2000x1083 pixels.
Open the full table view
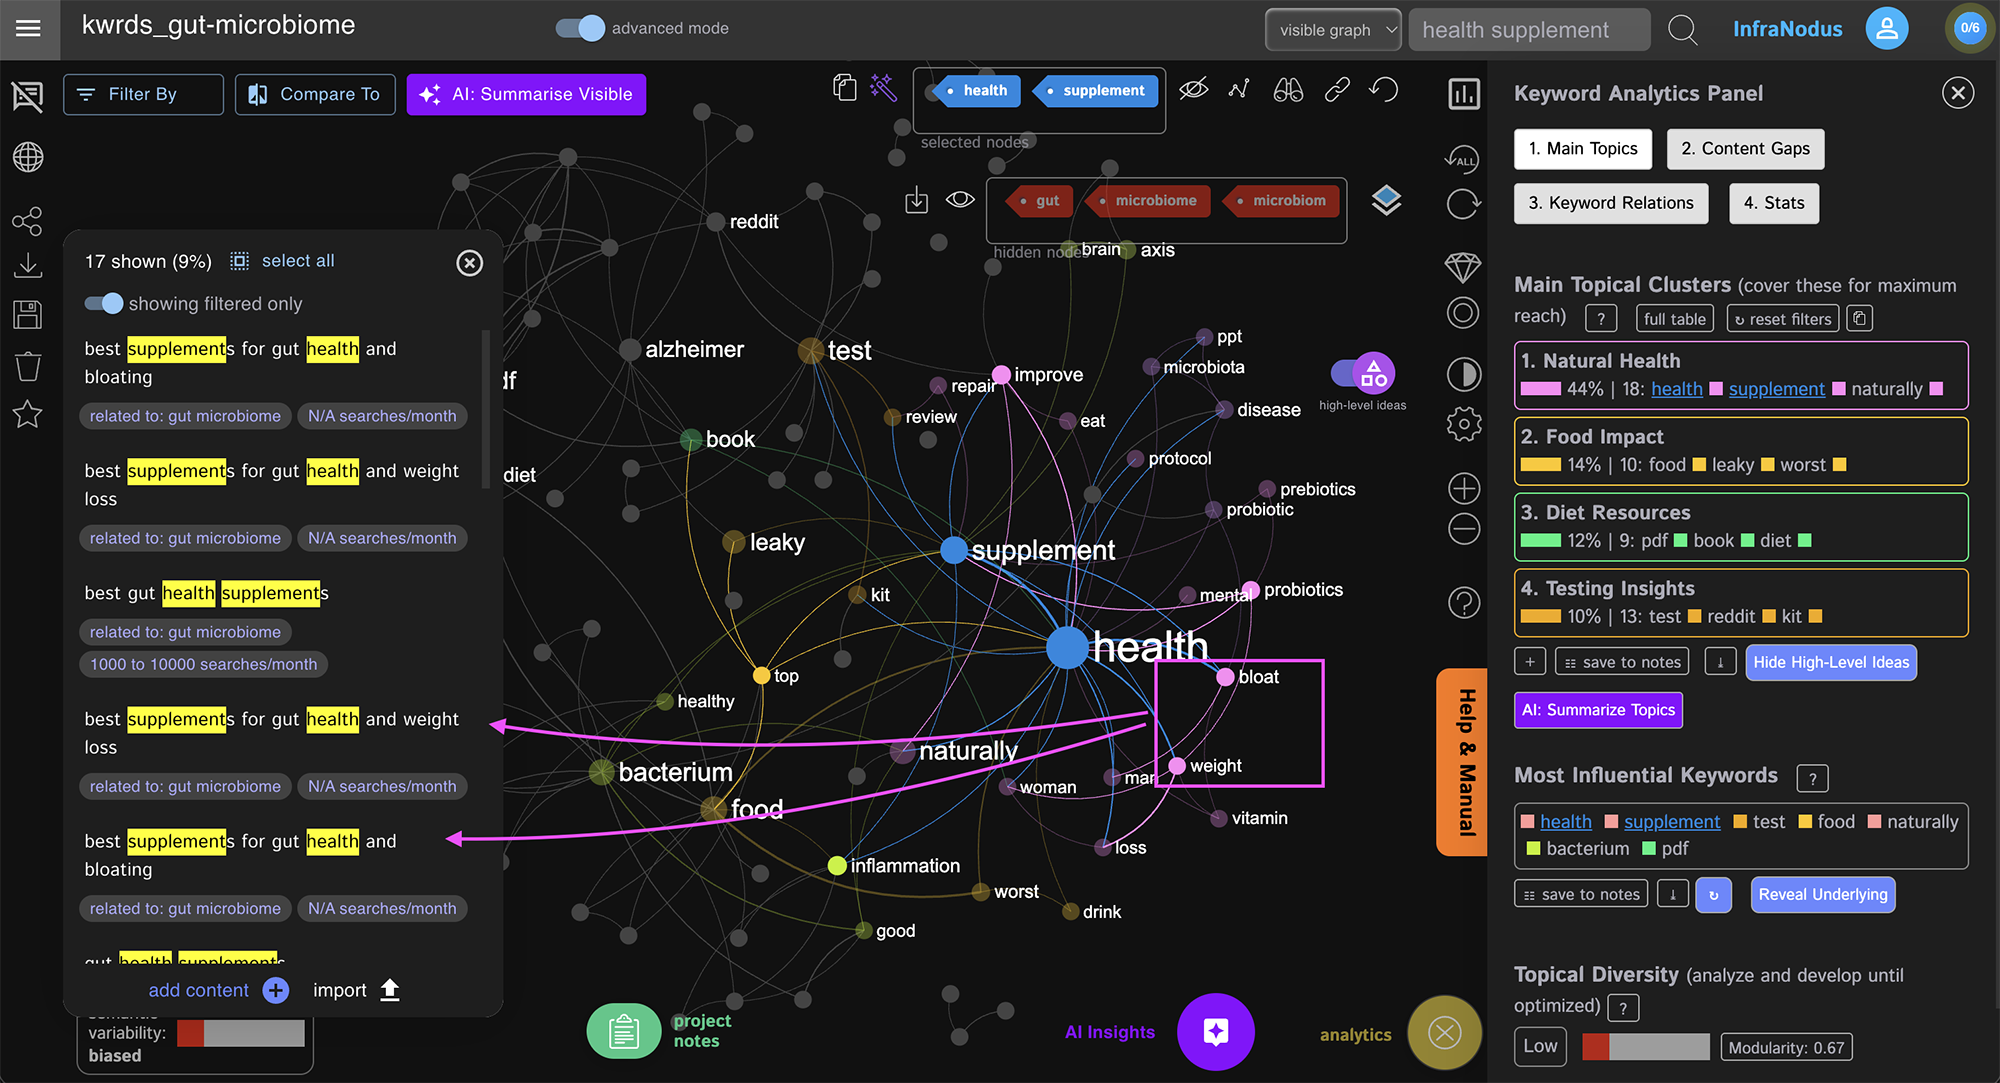point(1674,319)
